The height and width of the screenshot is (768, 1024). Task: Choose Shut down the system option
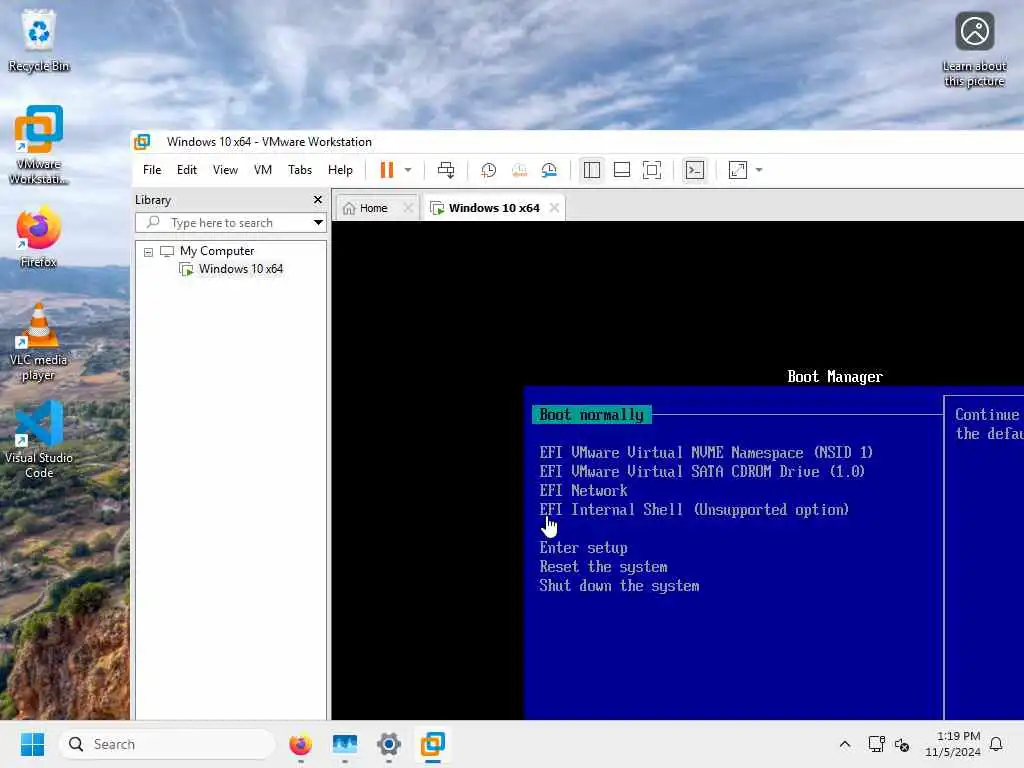click(x=619, y=586)
